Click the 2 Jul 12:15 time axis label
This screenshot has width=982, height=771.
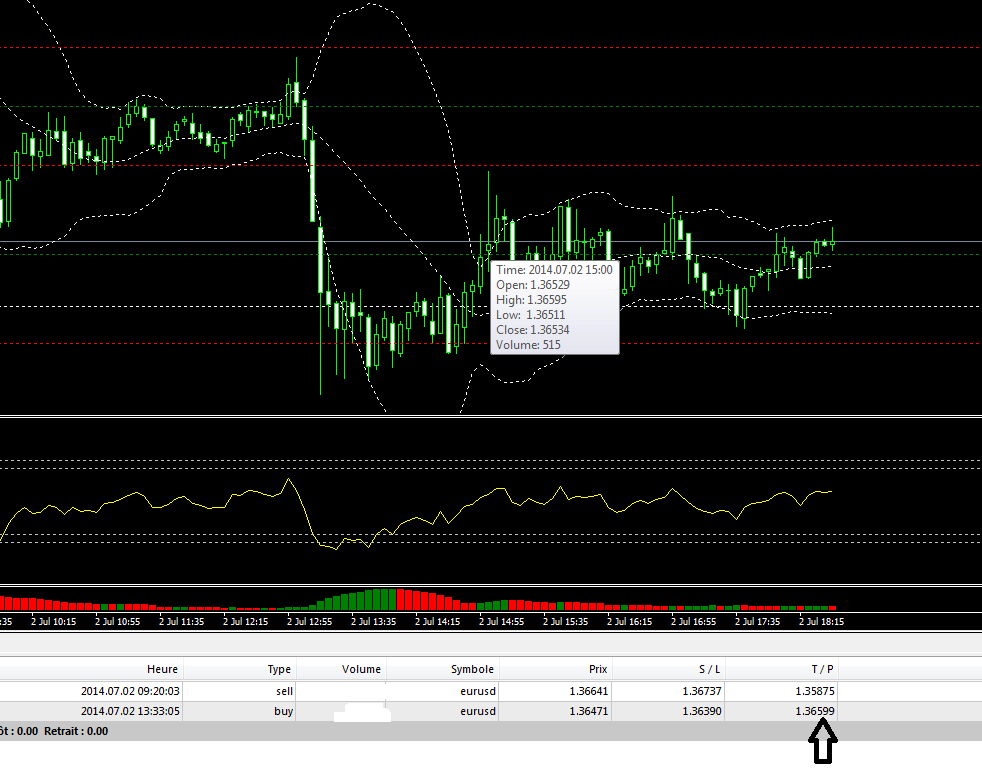point(246,621)
